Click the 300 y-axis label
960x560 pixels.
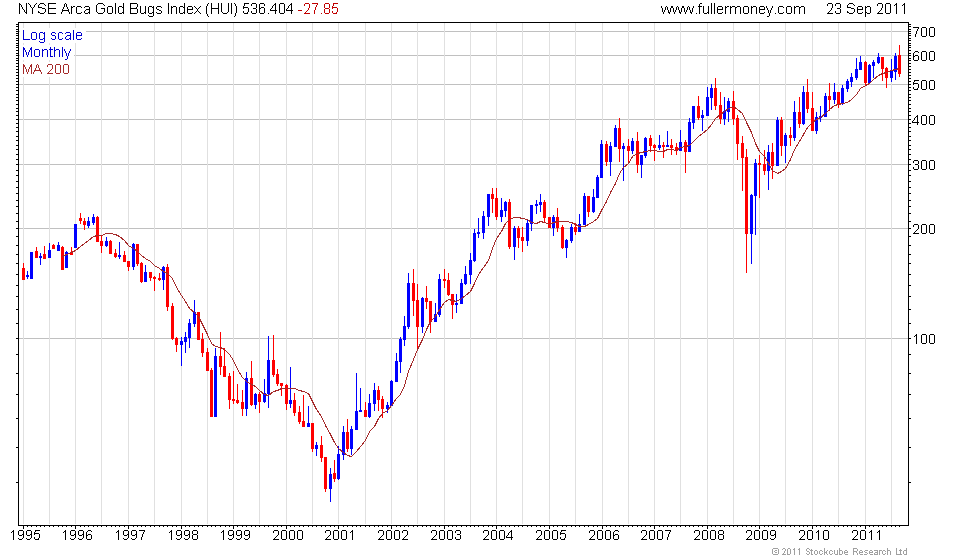(x=923, y=165)
